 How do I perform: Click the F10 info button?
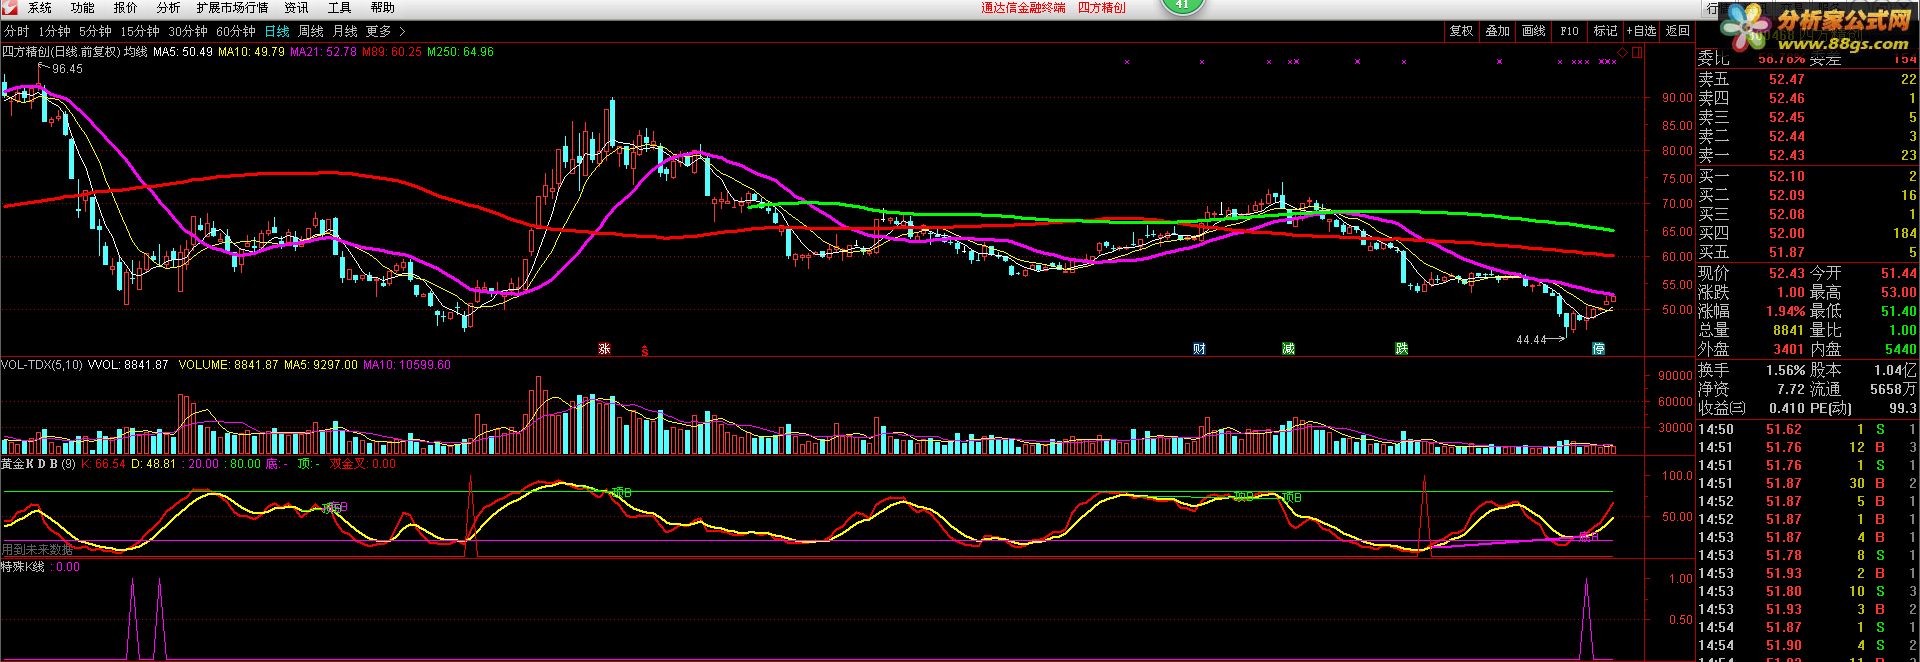click(x=1569, y=31)
